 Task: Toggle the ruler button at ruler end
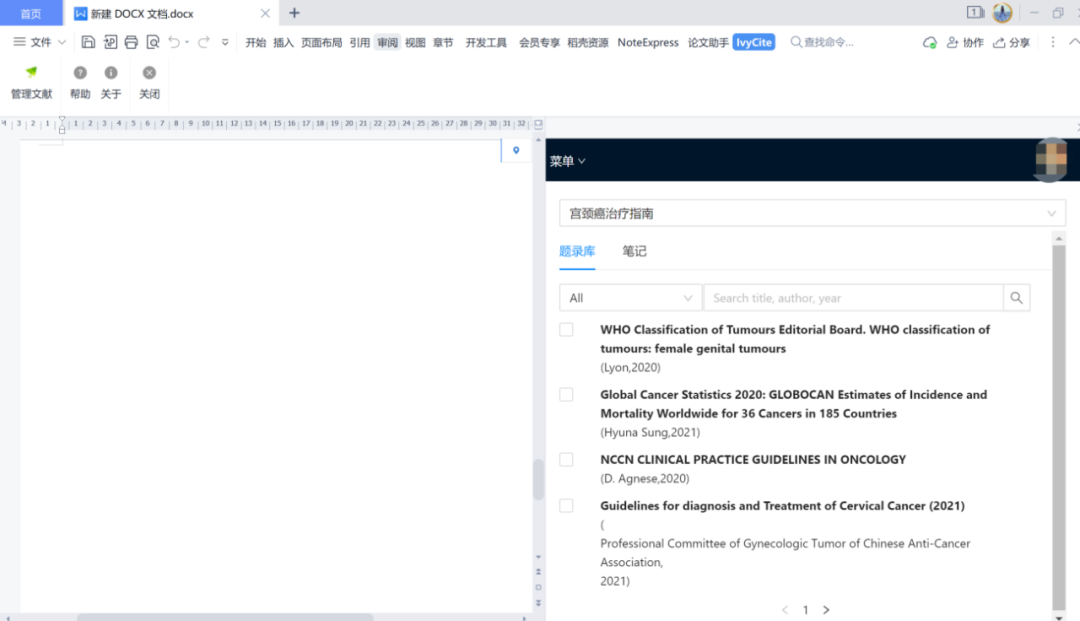pyautogui.click(x=539, y=124)
